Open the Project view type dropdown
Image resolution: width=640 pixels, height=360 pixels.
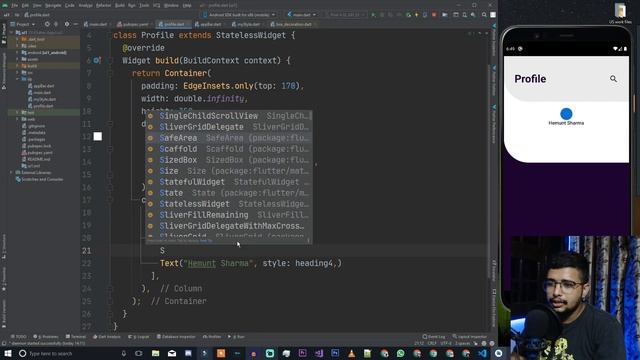point(23,24)
